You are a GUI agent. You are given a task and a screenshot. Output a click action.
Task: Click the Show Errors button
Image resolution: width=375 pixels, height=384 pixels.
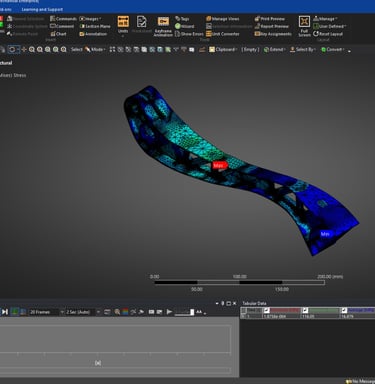pyautogui.click(x=189, y=34)
